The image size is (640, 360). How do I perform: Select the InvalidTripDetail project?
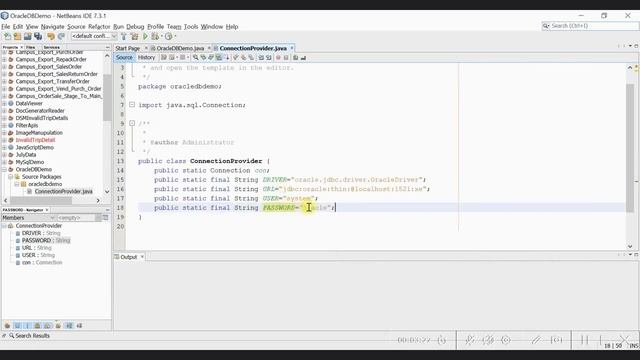coord(35,140)
